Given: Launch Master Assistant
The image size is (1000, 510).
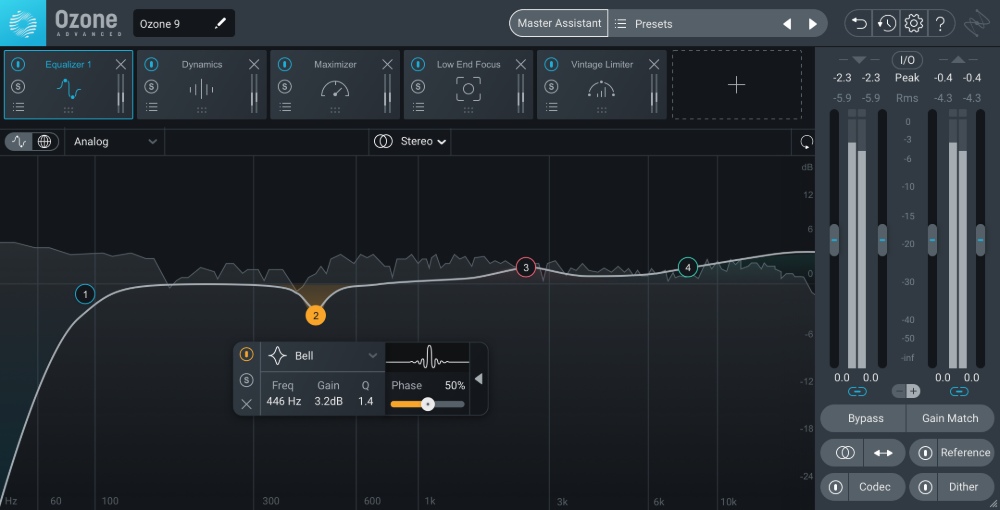Looking at the screenshot, I should click(559, 23).
